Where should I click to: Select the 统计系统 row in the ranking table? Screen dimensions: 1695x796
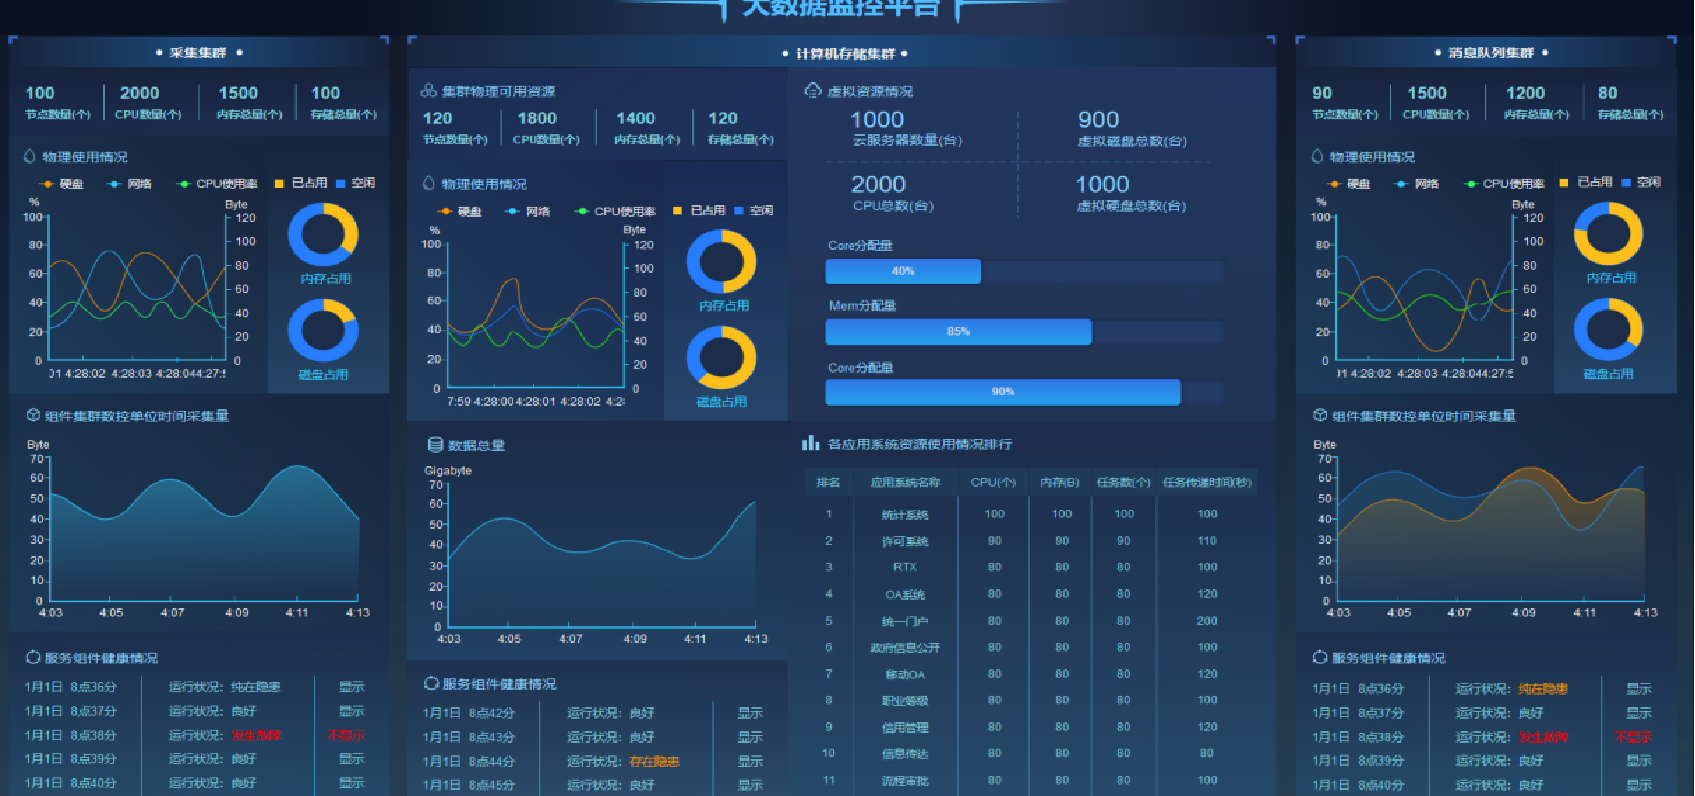905,514
